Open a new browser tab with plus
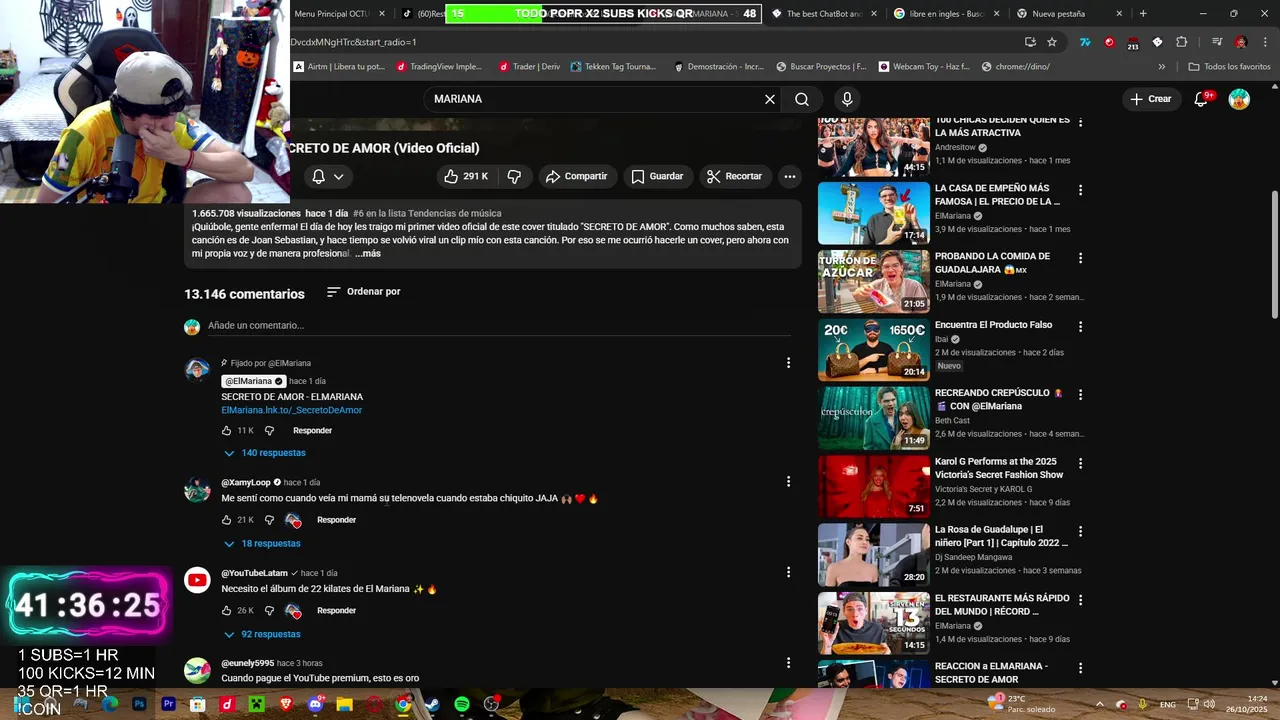 pyautogui.click(x=1143, y=14)
